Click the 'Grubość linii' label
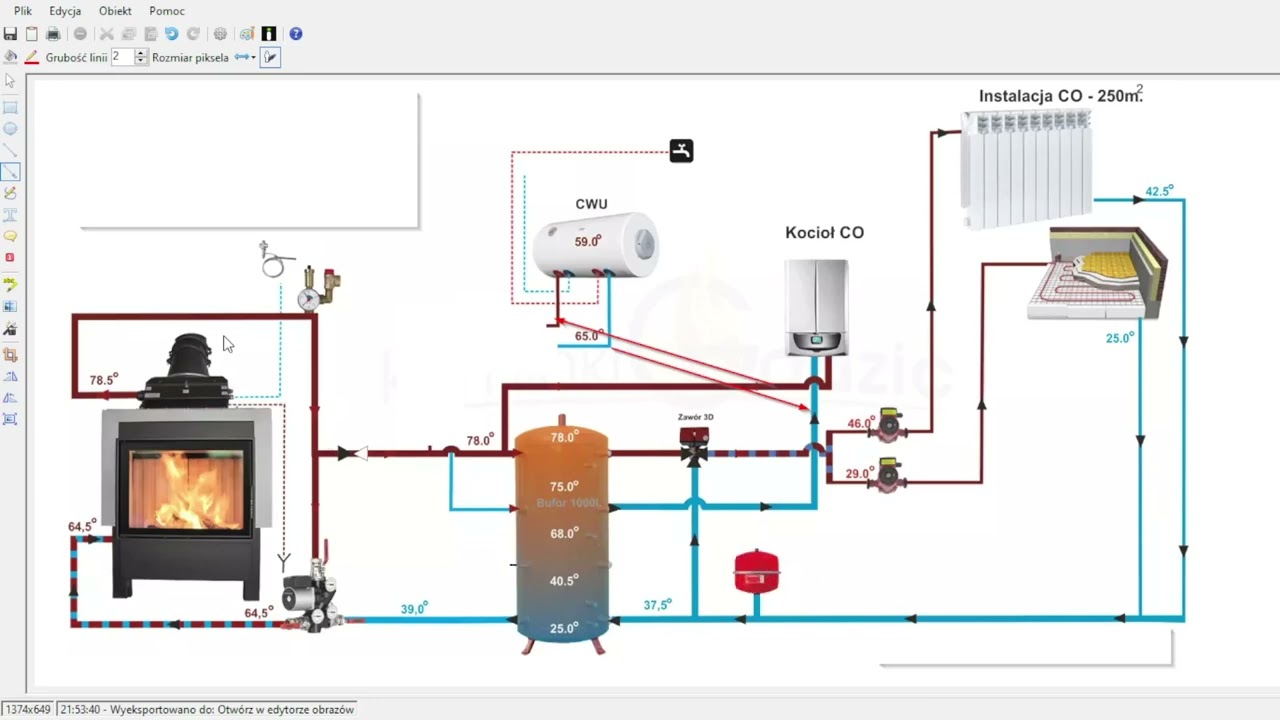Viewport: 1280px width, 720px height. click(77, 58)
